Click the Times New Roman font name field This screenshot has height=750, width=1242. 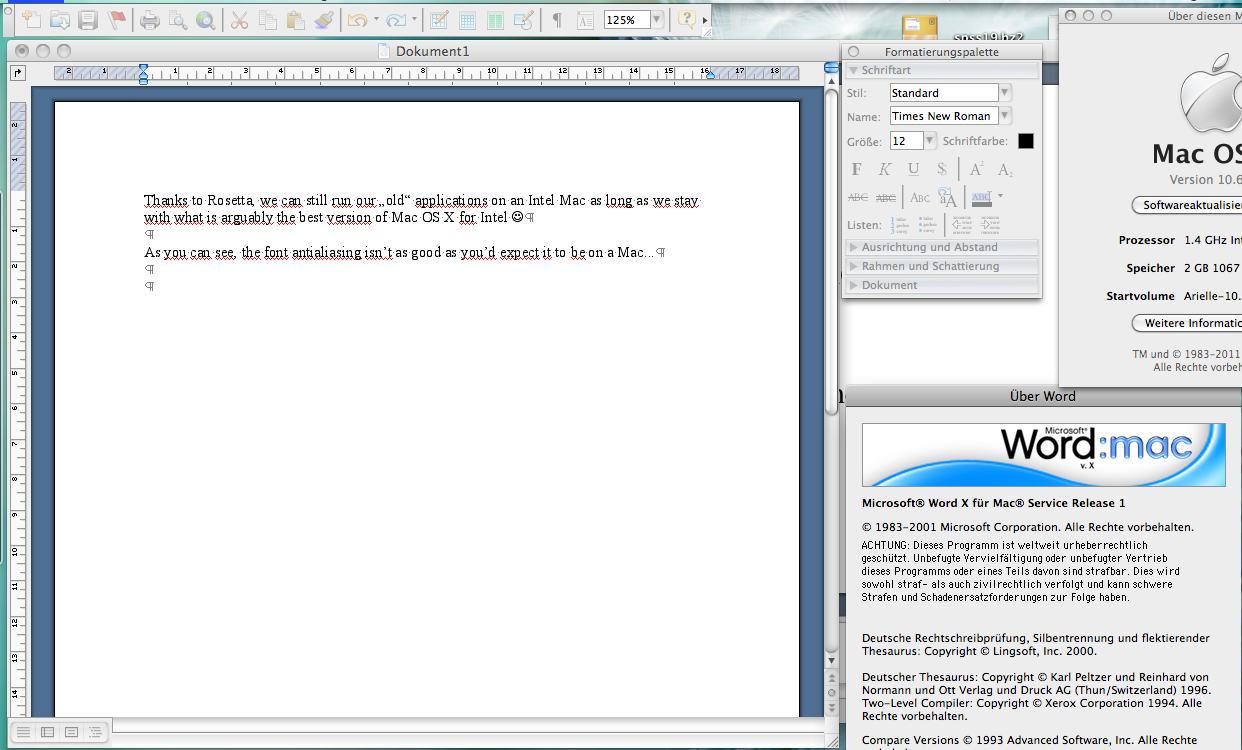(x=944, y=116)
